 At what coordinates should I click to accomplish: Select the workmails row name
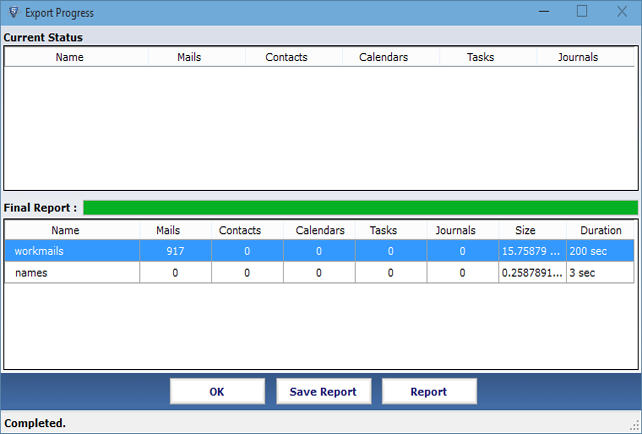[x=72, y=251]
